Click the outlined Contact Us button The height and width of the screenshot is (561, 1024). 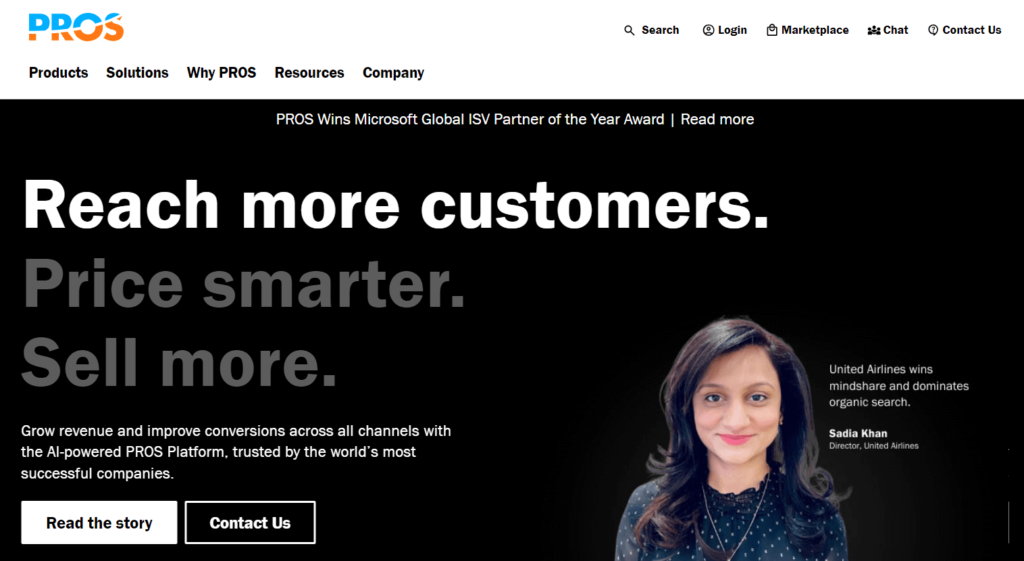tap(250, 522)
